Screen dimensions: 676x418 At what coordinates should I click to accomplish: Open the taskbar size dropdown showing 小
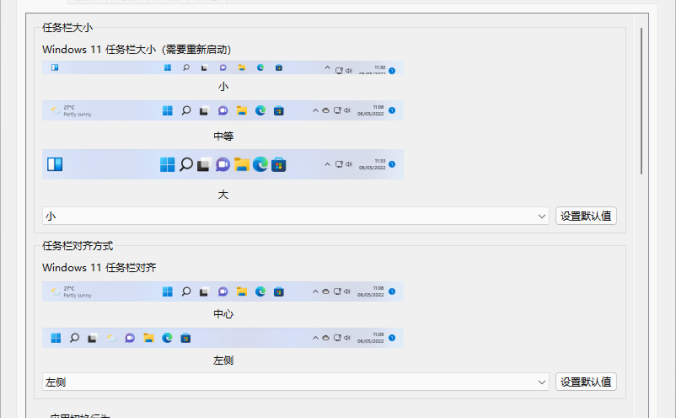pos(296,216)
